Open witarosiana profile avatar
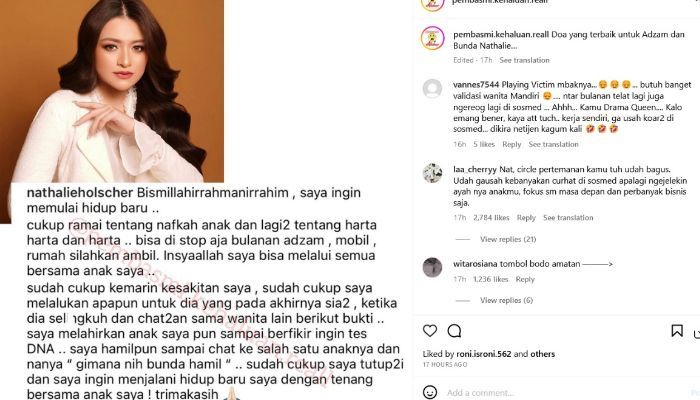700x400 pixels. click(x=433, y=267)
